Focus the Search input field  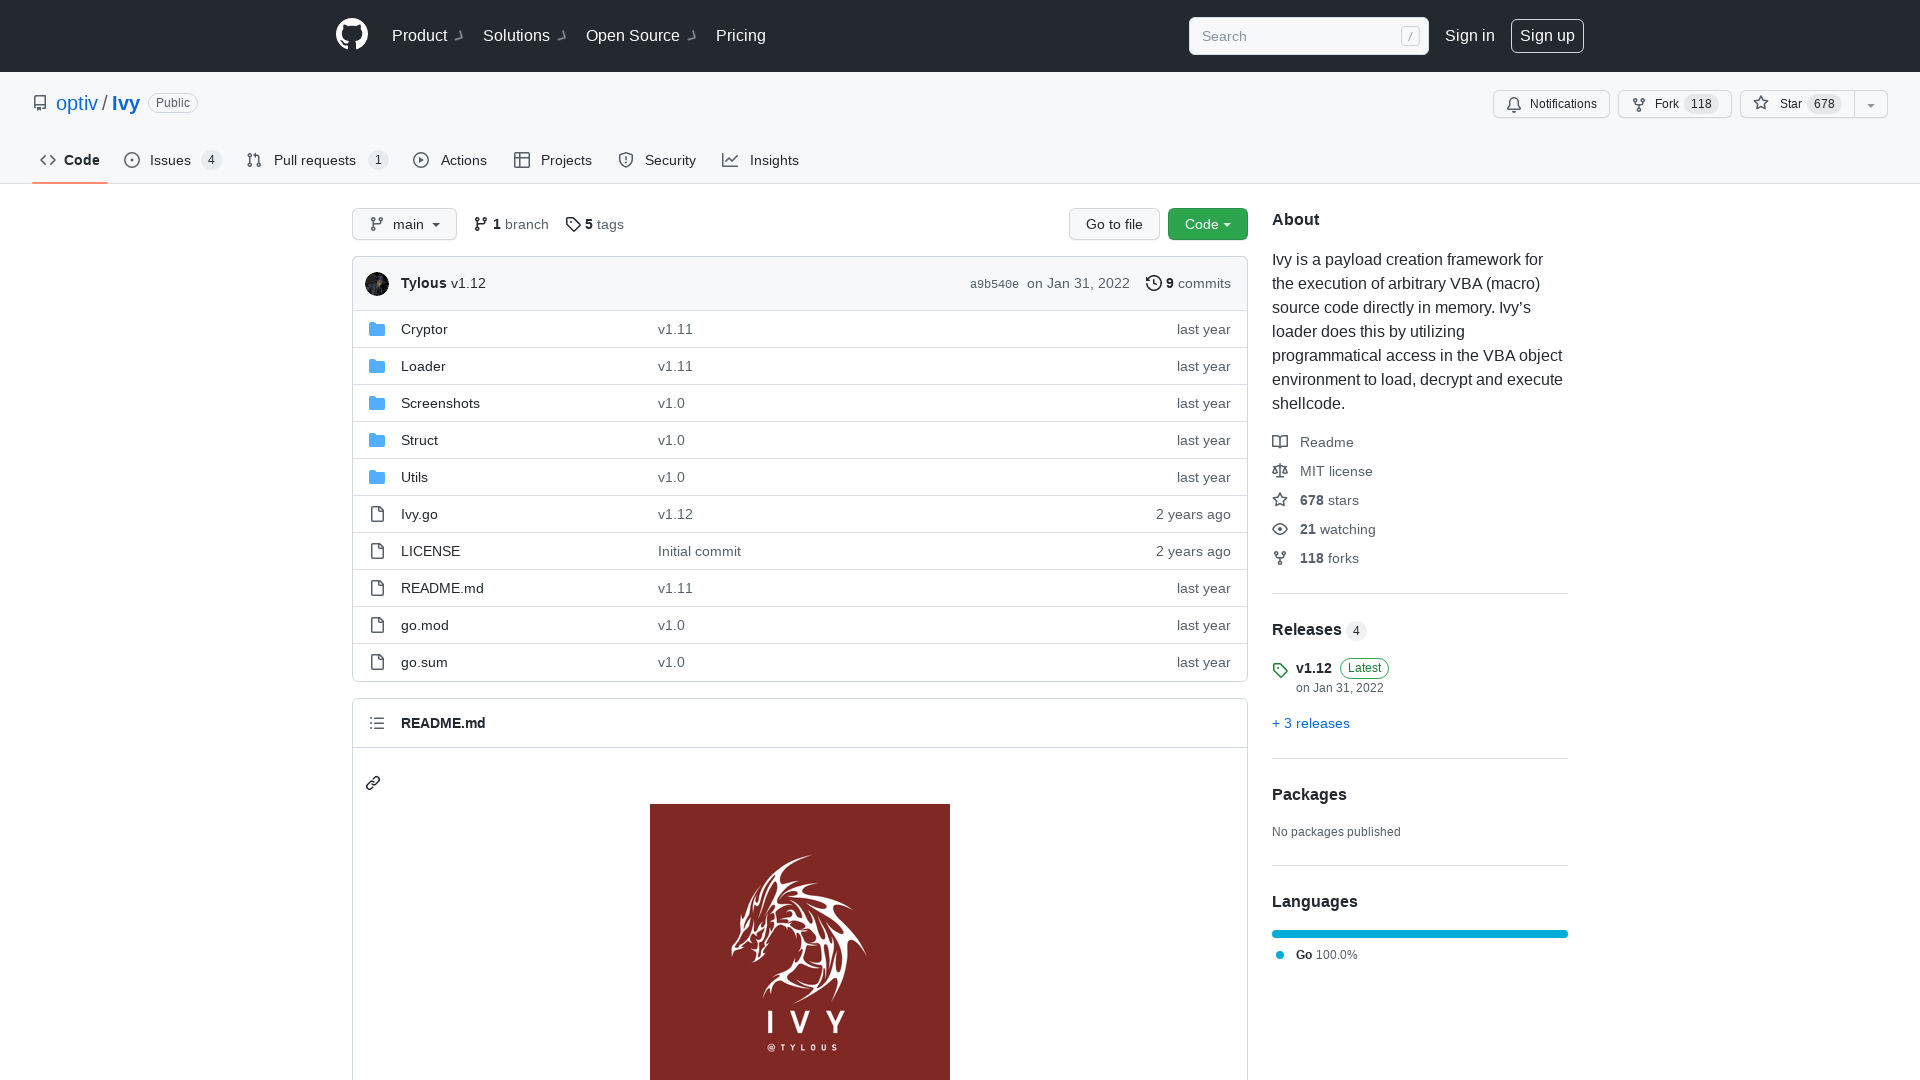click(x=1309, y=36)
